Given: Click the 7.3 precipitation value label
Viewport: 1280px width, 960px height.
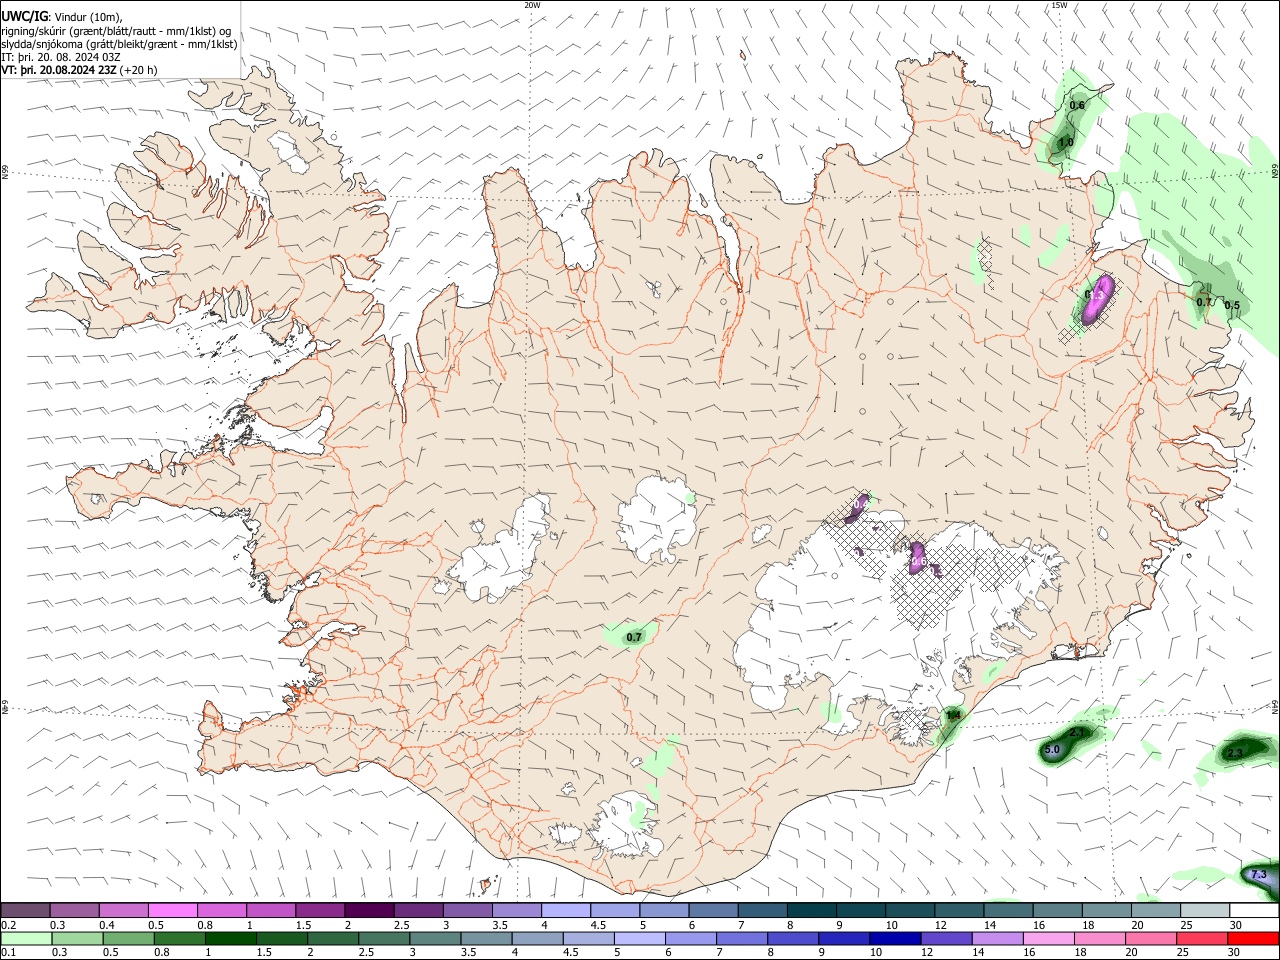Looking at the screenshot, I should 1258,874.
